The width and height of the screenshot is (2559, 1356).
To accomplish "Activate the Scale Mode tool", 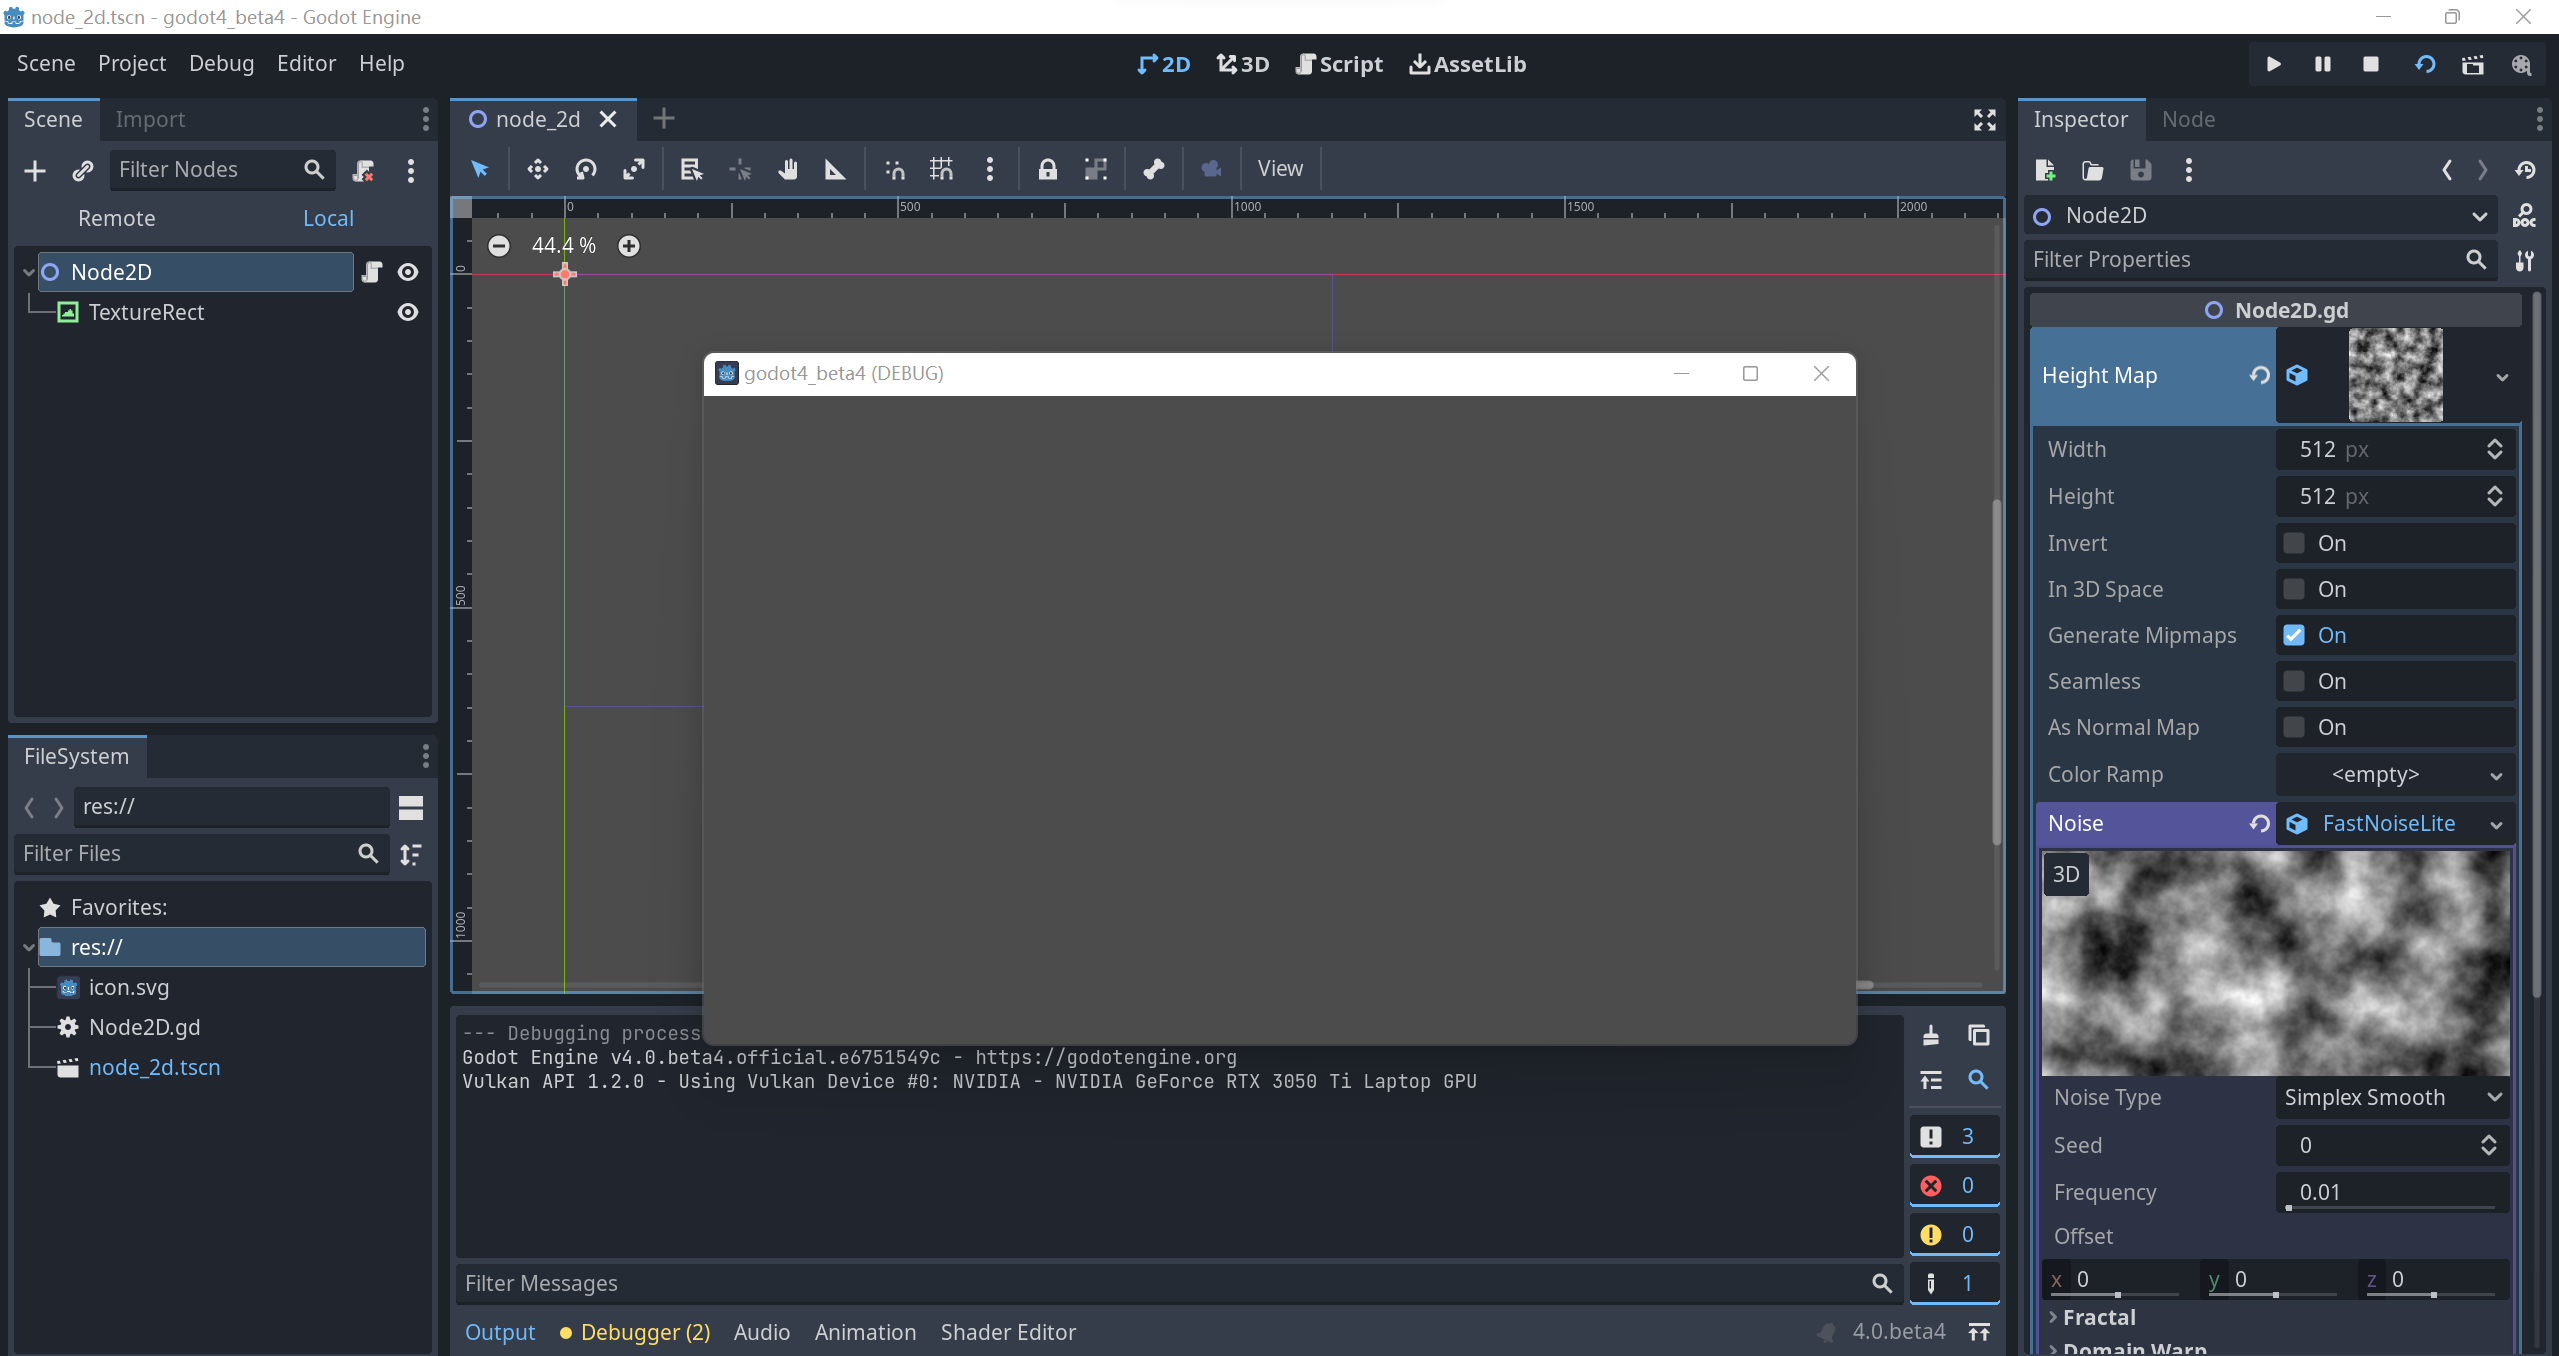I will tap(634, 169).
